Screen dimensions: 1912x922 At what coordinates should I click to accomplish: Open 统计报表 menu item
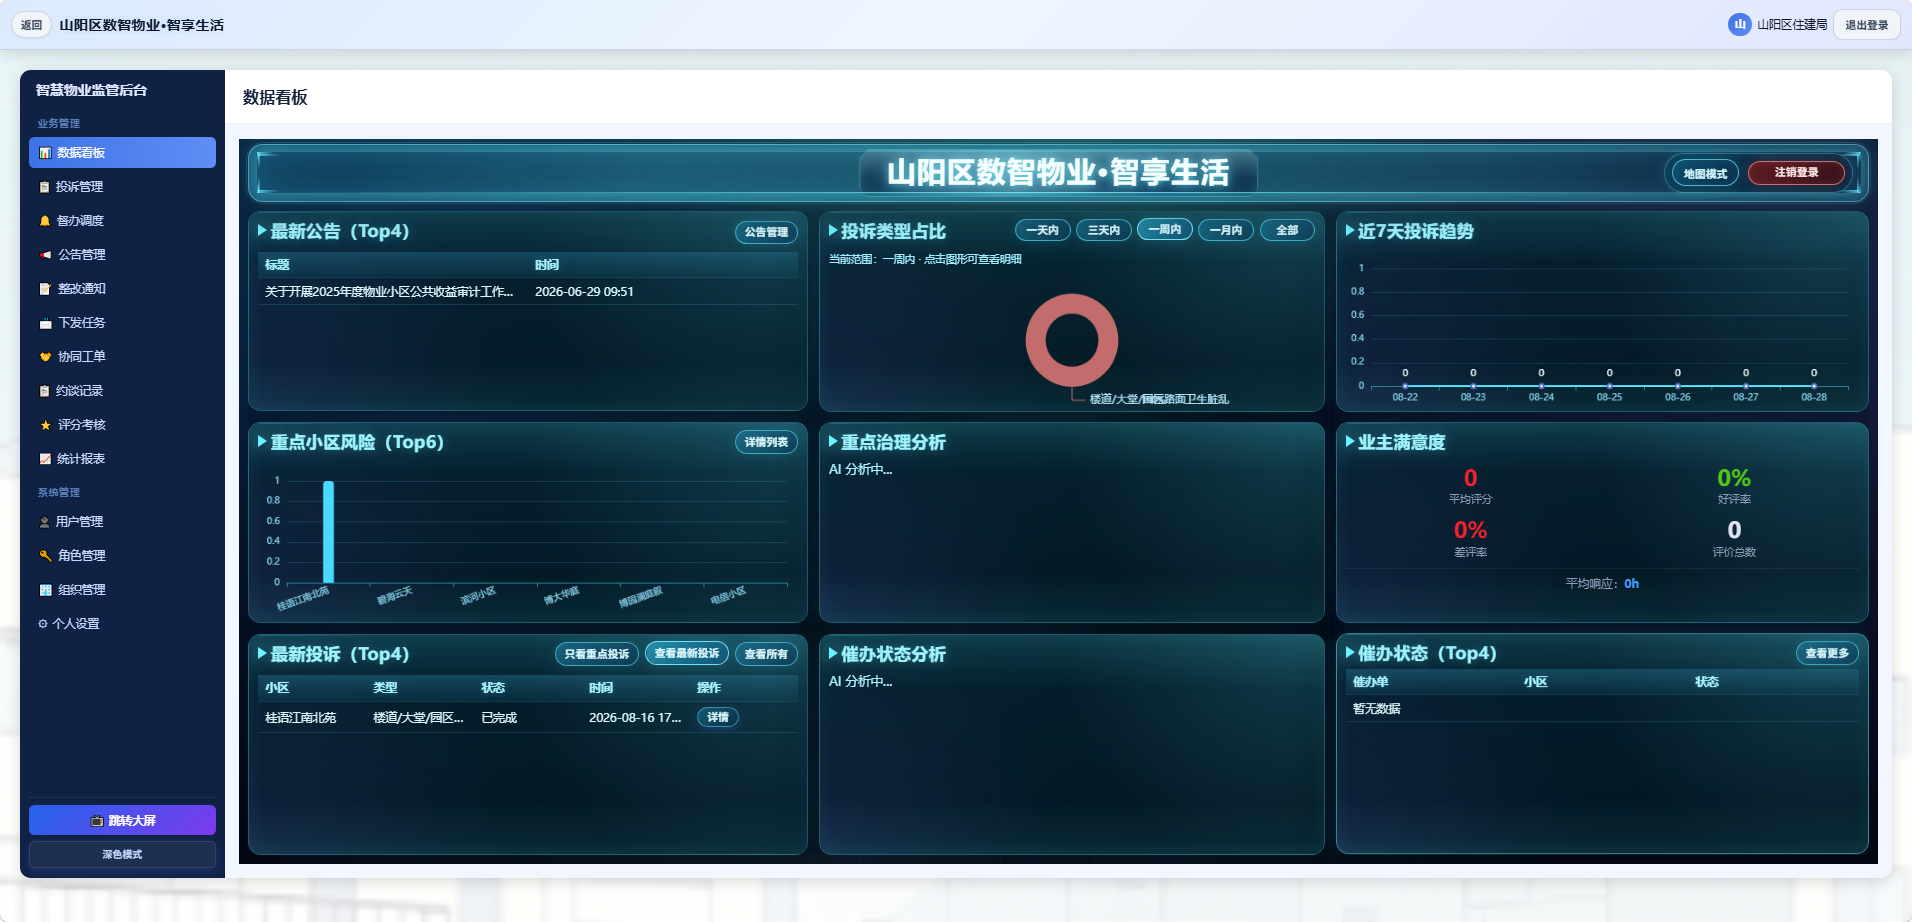click(122, 459)
